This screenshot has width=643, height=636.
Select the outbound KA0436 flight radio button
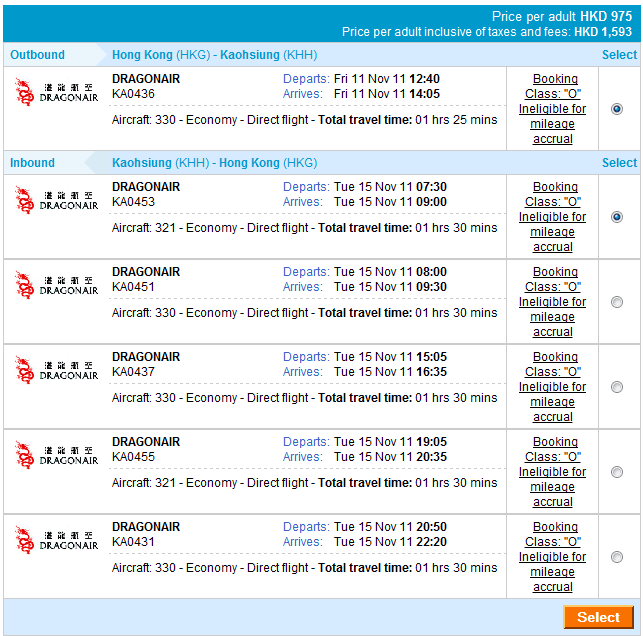(x=616, y=109)
